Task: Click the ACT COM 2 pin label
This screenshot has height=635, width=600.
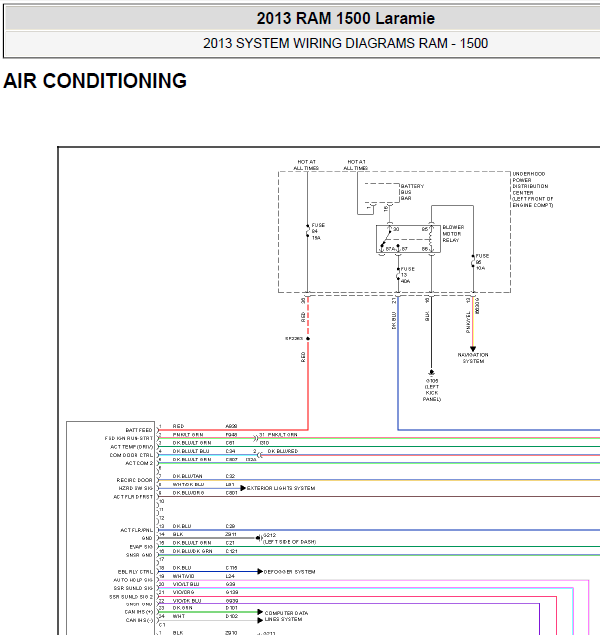Action: coord(139,463)
